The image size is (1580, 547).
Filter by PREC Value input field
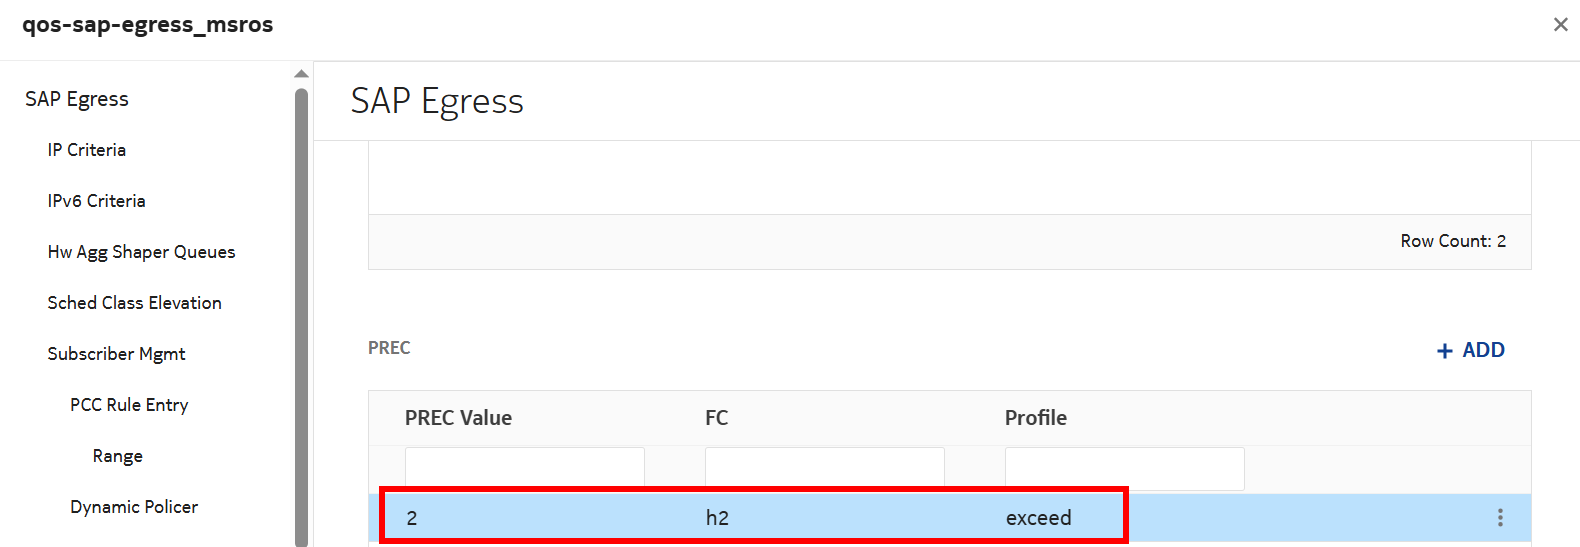(x=524, y=468)
